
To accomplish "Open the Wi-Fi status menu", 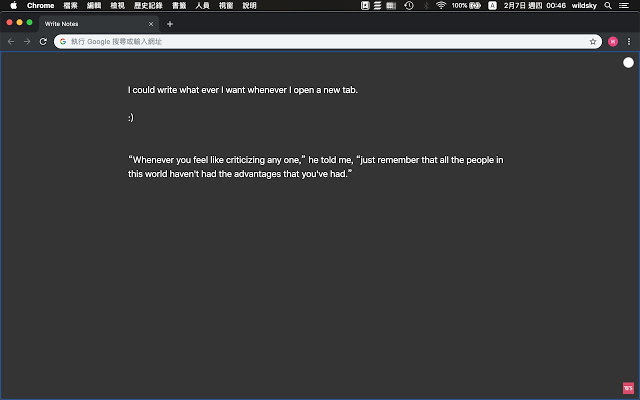I will pos(441,6).
